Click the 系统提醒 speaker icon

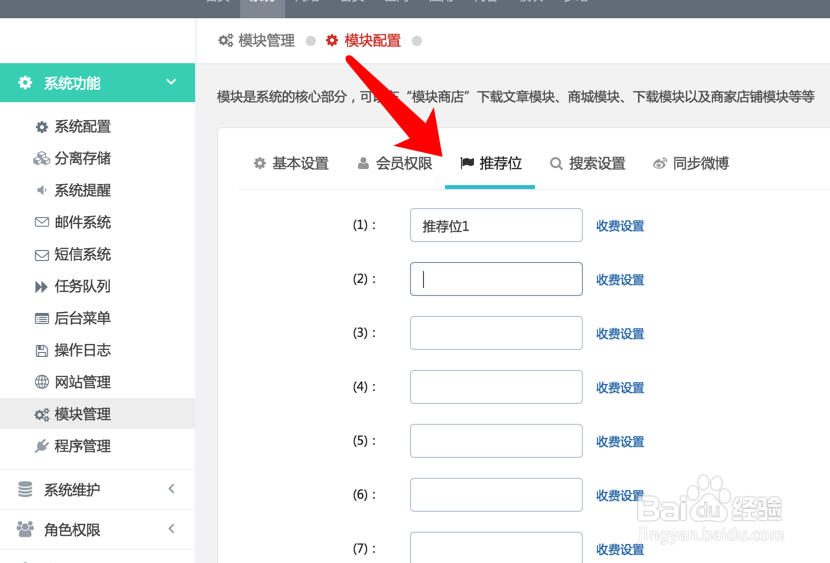pos(42,190)
